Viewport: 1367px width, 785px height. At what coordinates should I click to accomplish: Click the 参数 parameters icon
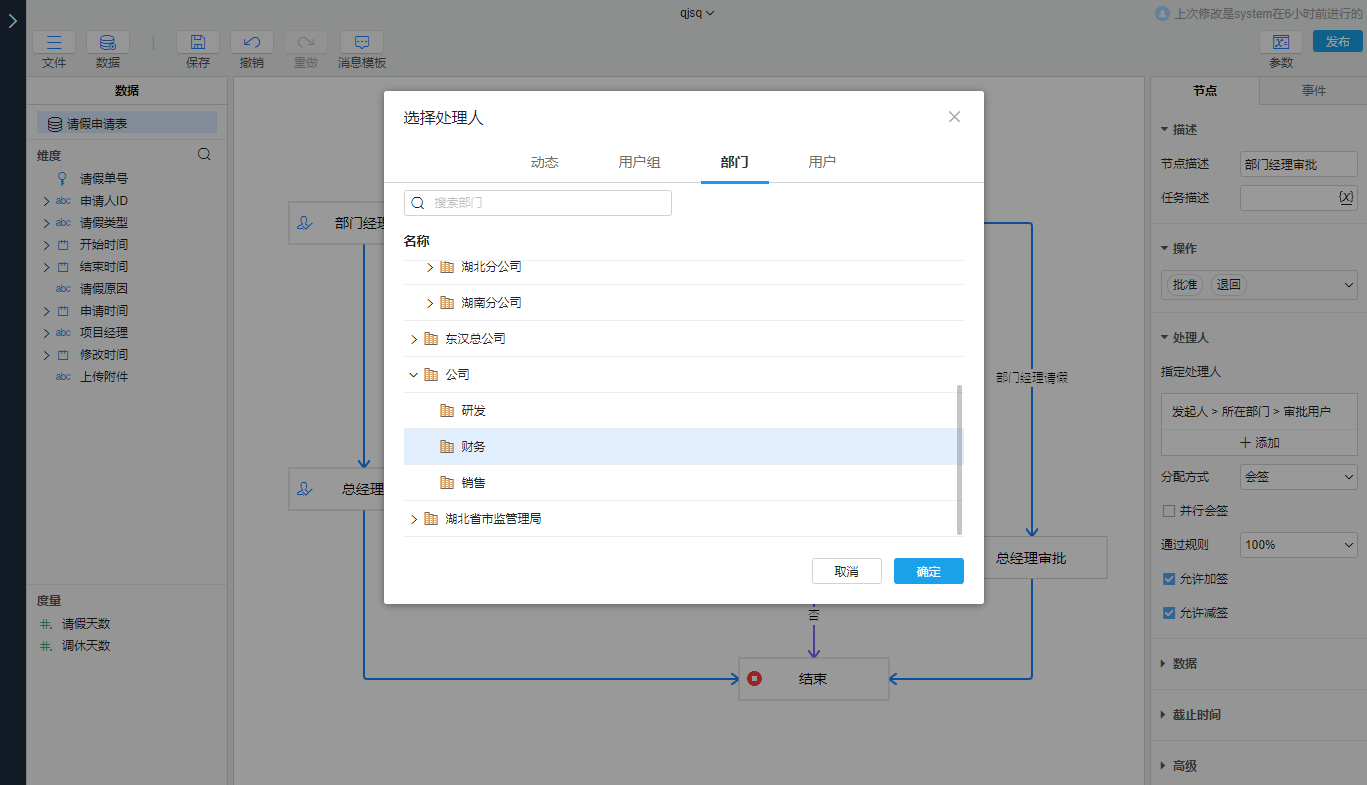(x=1280, y=43)
